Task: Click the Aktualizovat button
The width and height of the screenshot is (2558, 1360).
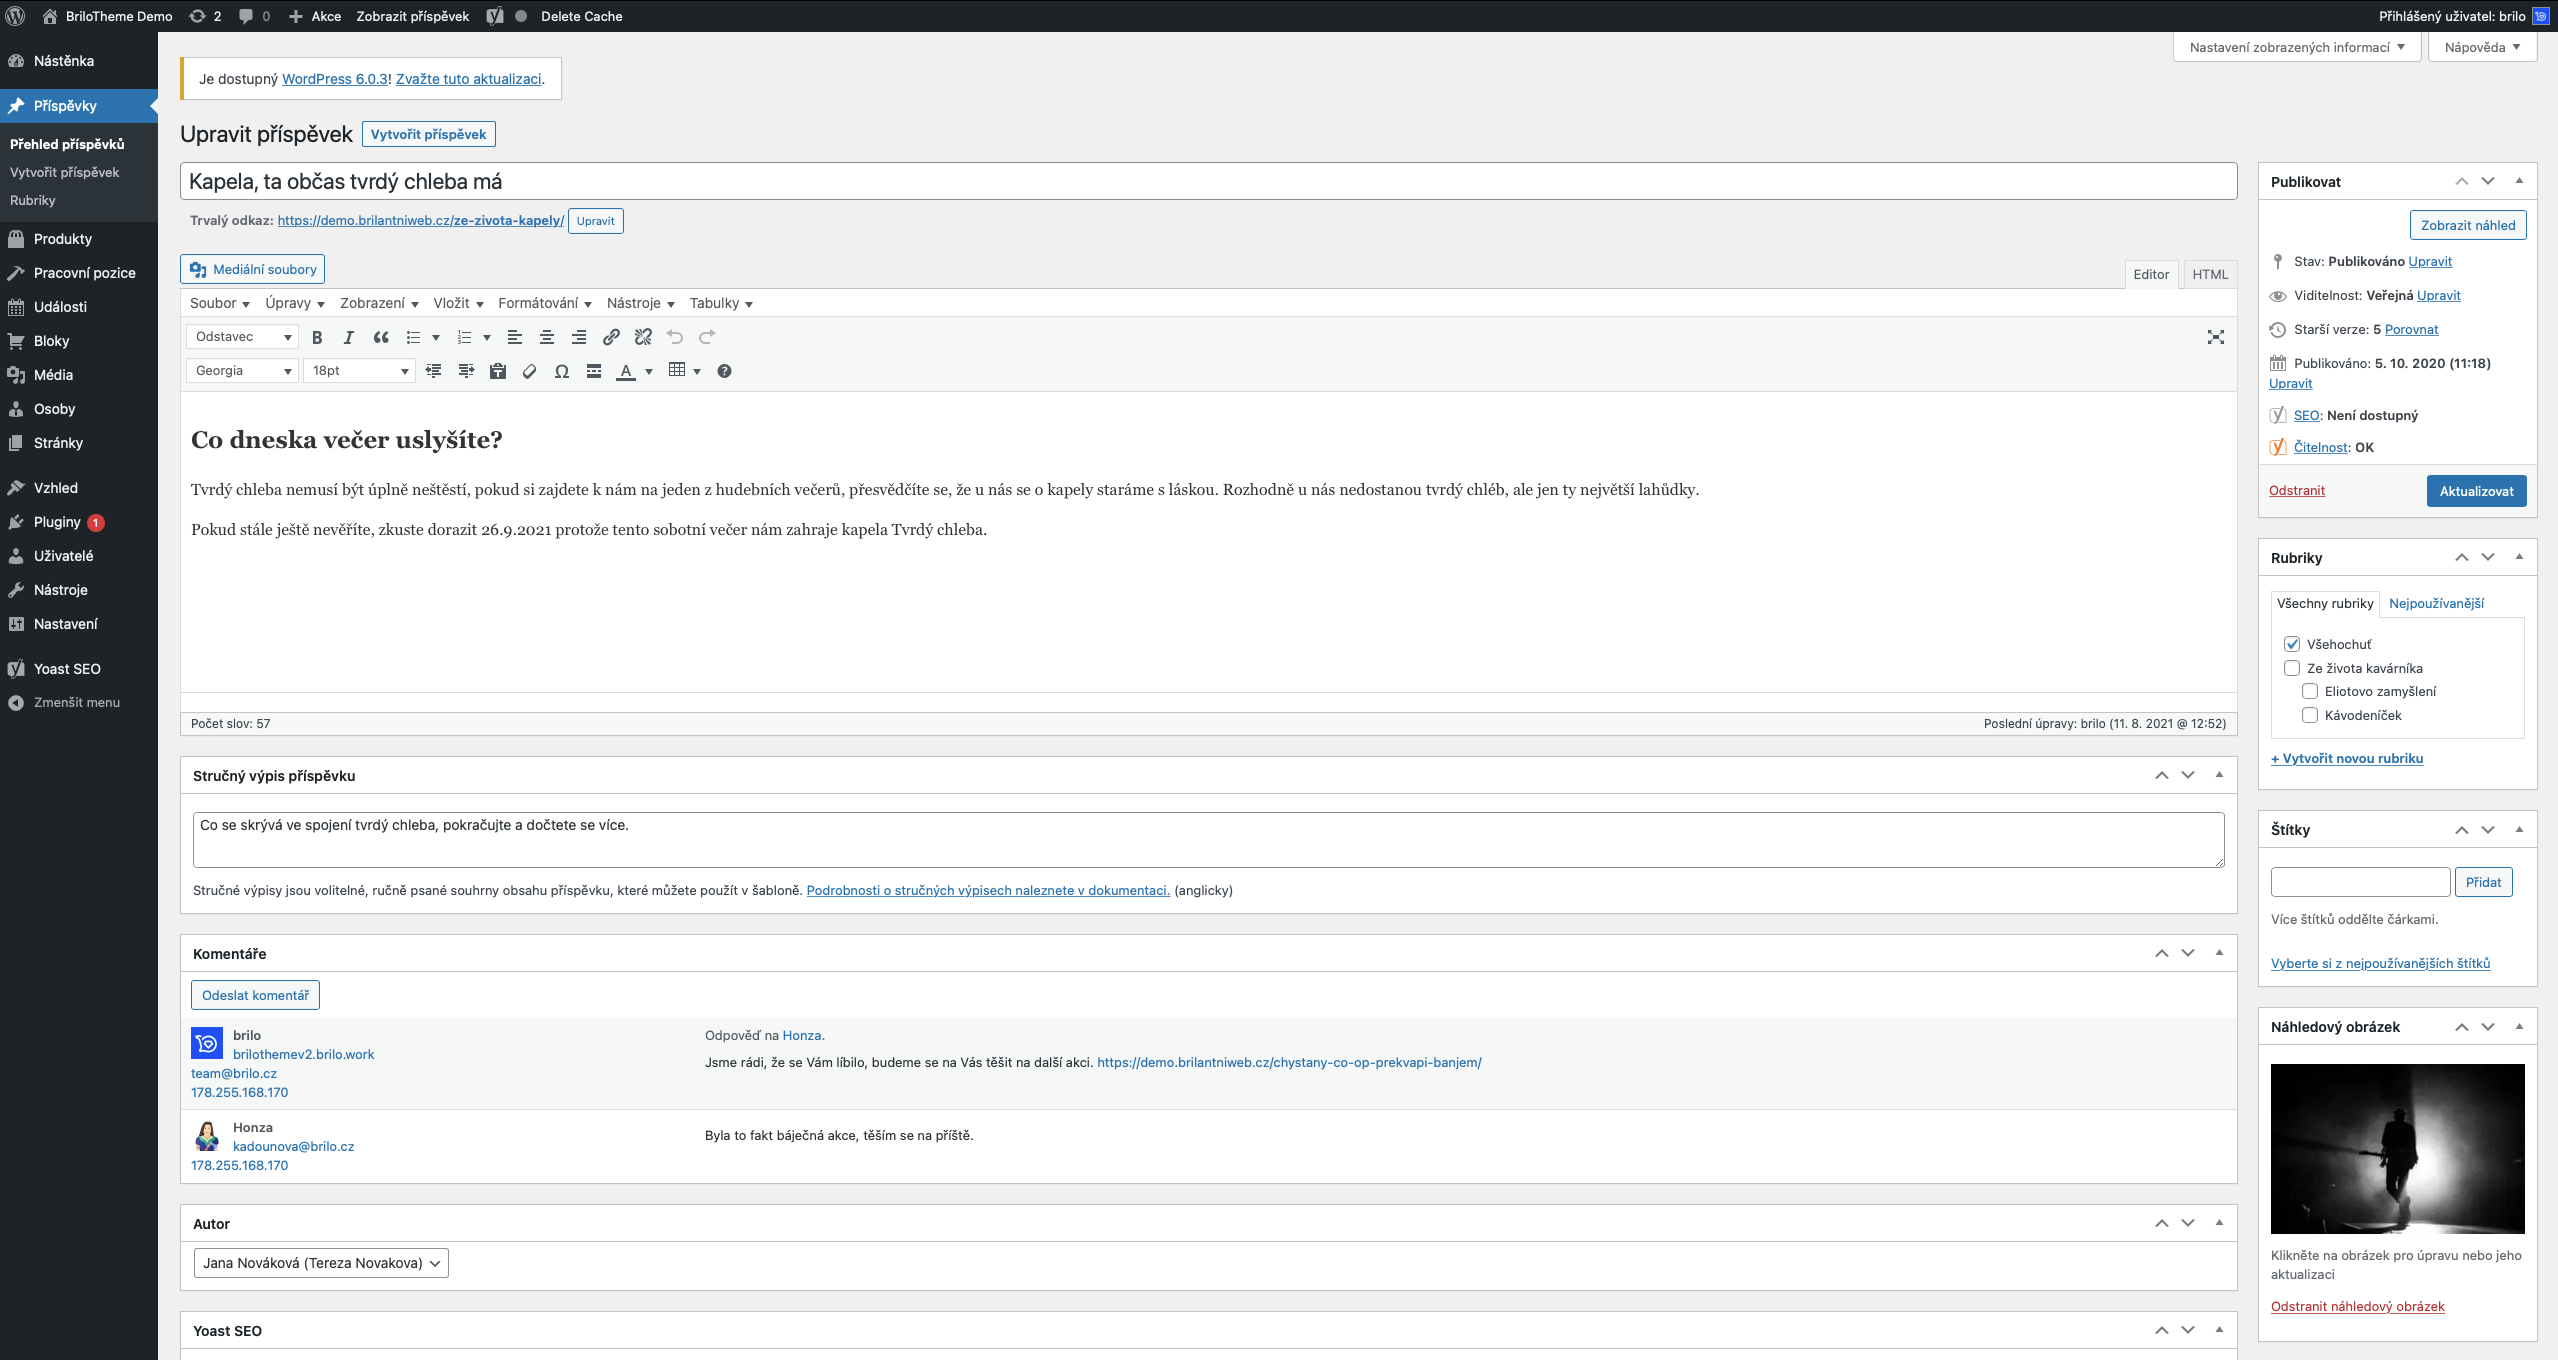Action: pos(2476,491)
